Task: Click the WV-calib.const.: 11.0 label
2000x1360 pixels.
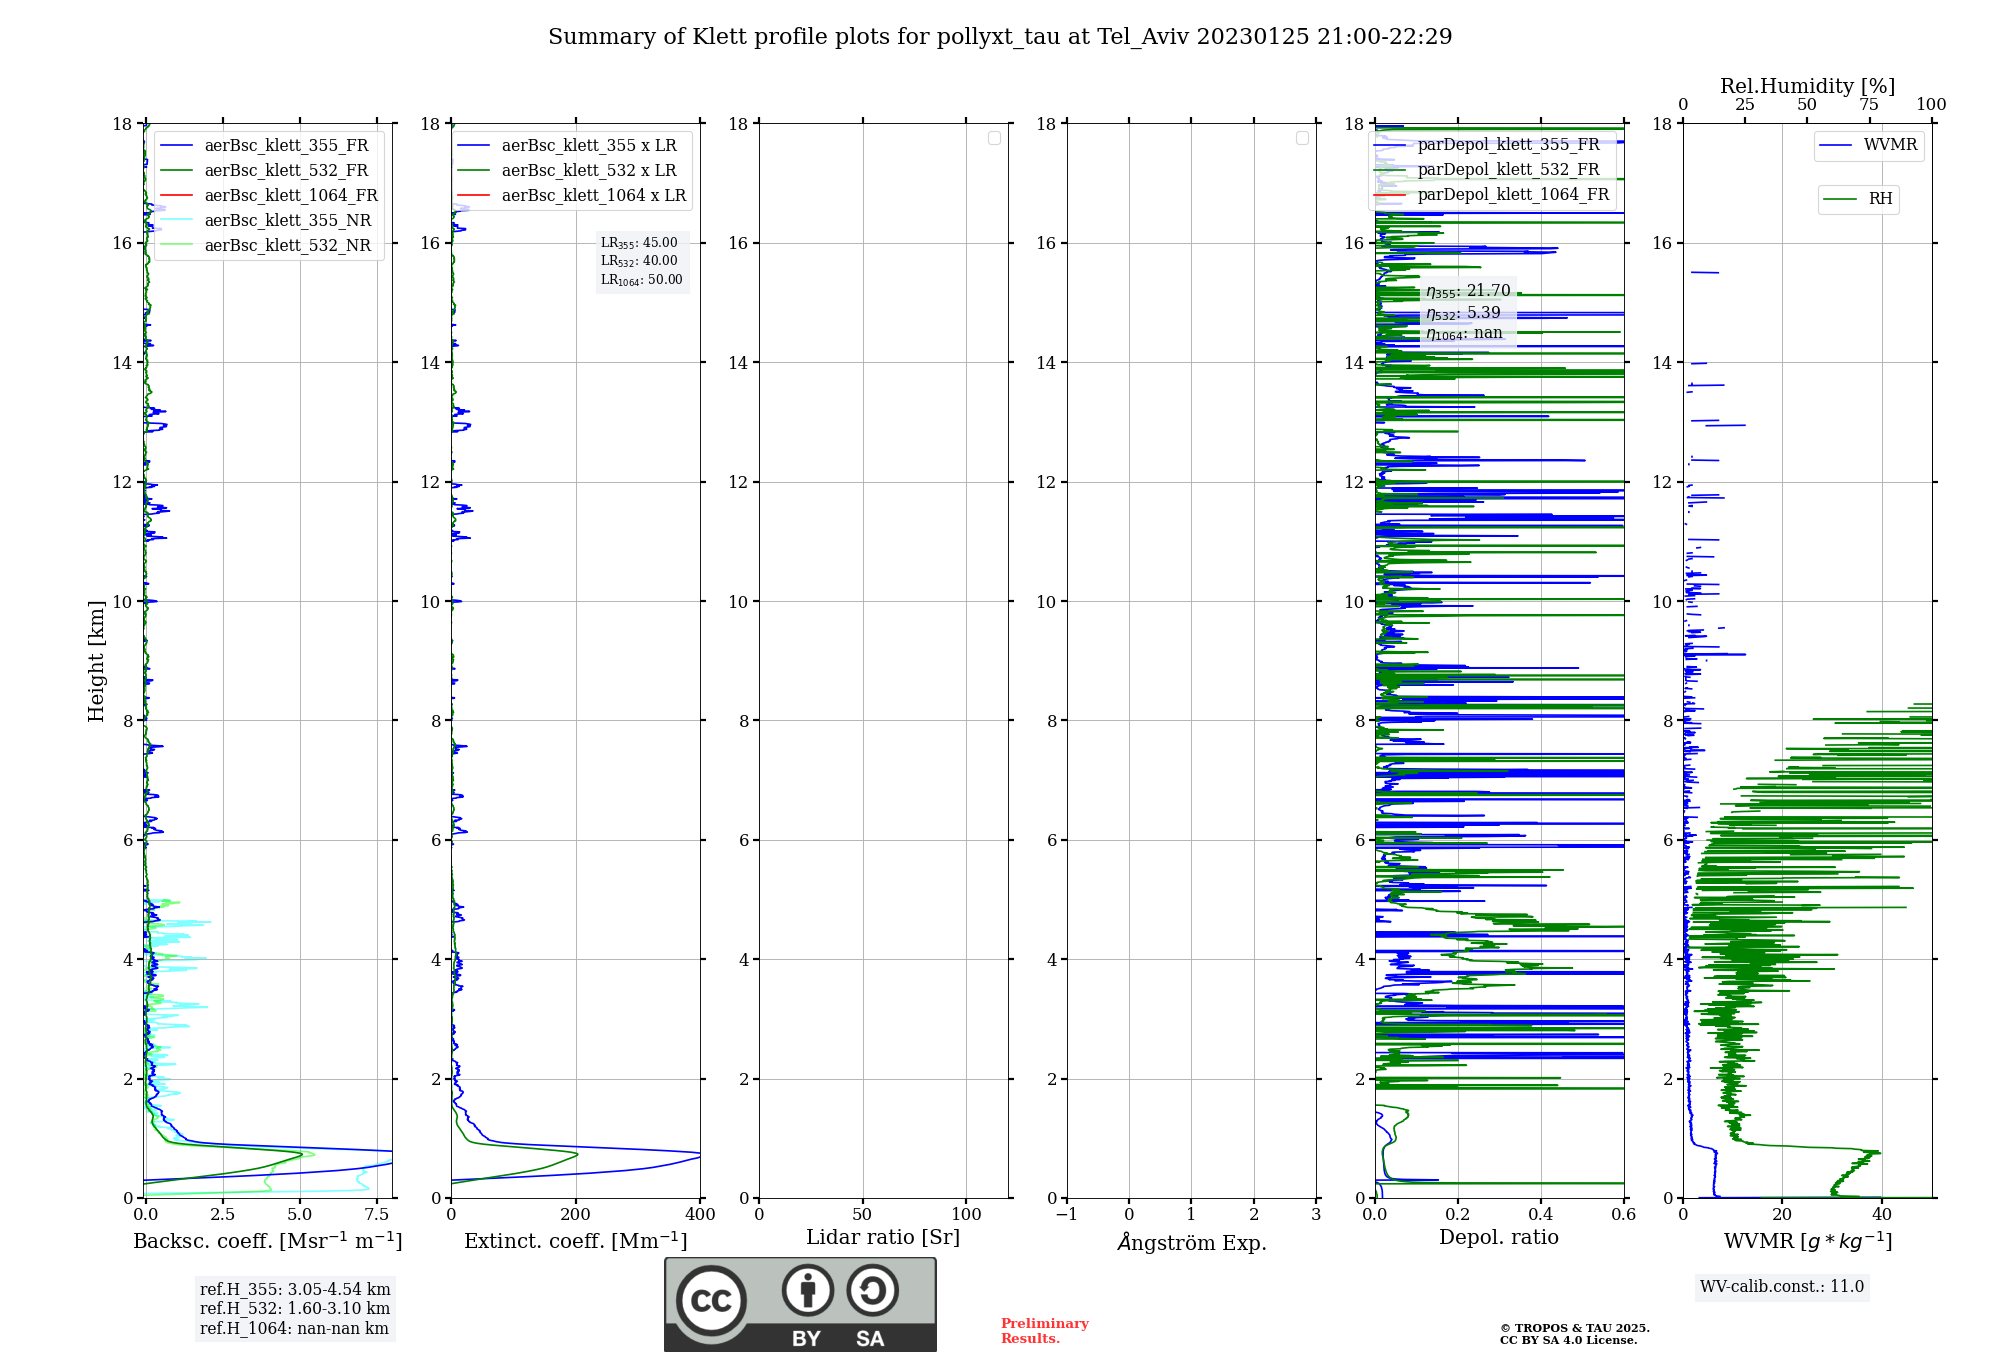Action: (1782, 1286)
